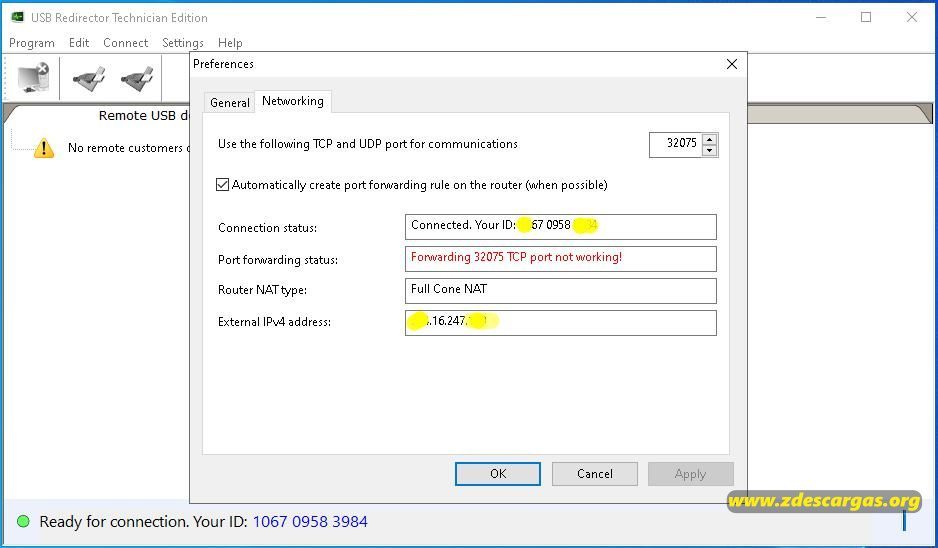Click the ID 1067 0958 3984 in status bar
The width and height of the screenshot is (938, 548).
[310, 522]
